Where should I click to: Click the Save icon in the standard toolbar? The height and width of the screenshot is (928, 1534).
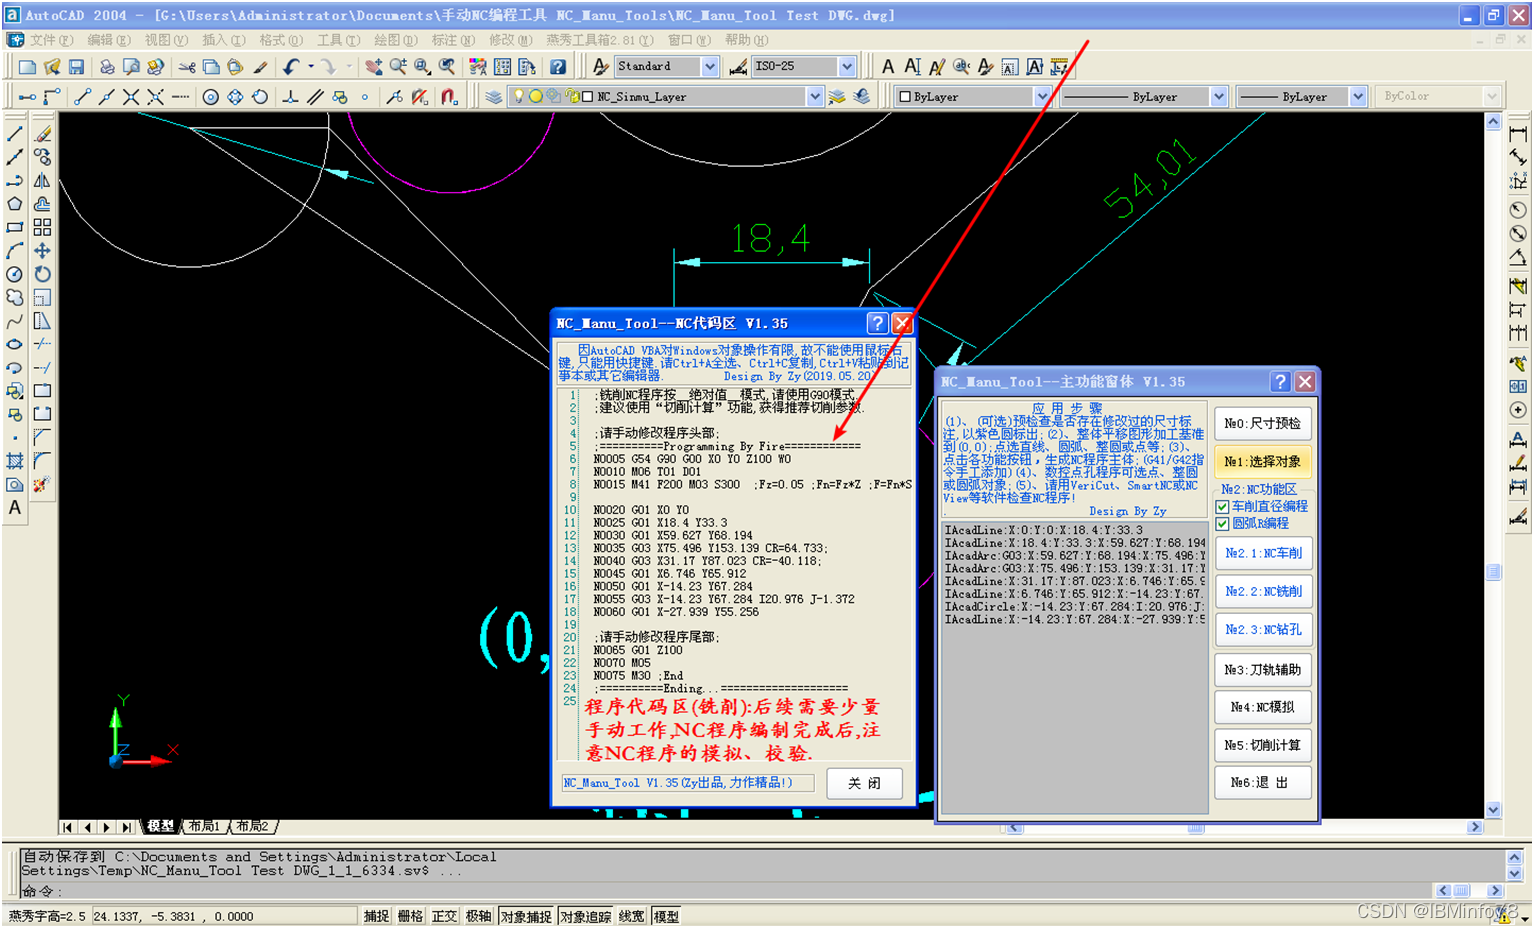(76, 67)
